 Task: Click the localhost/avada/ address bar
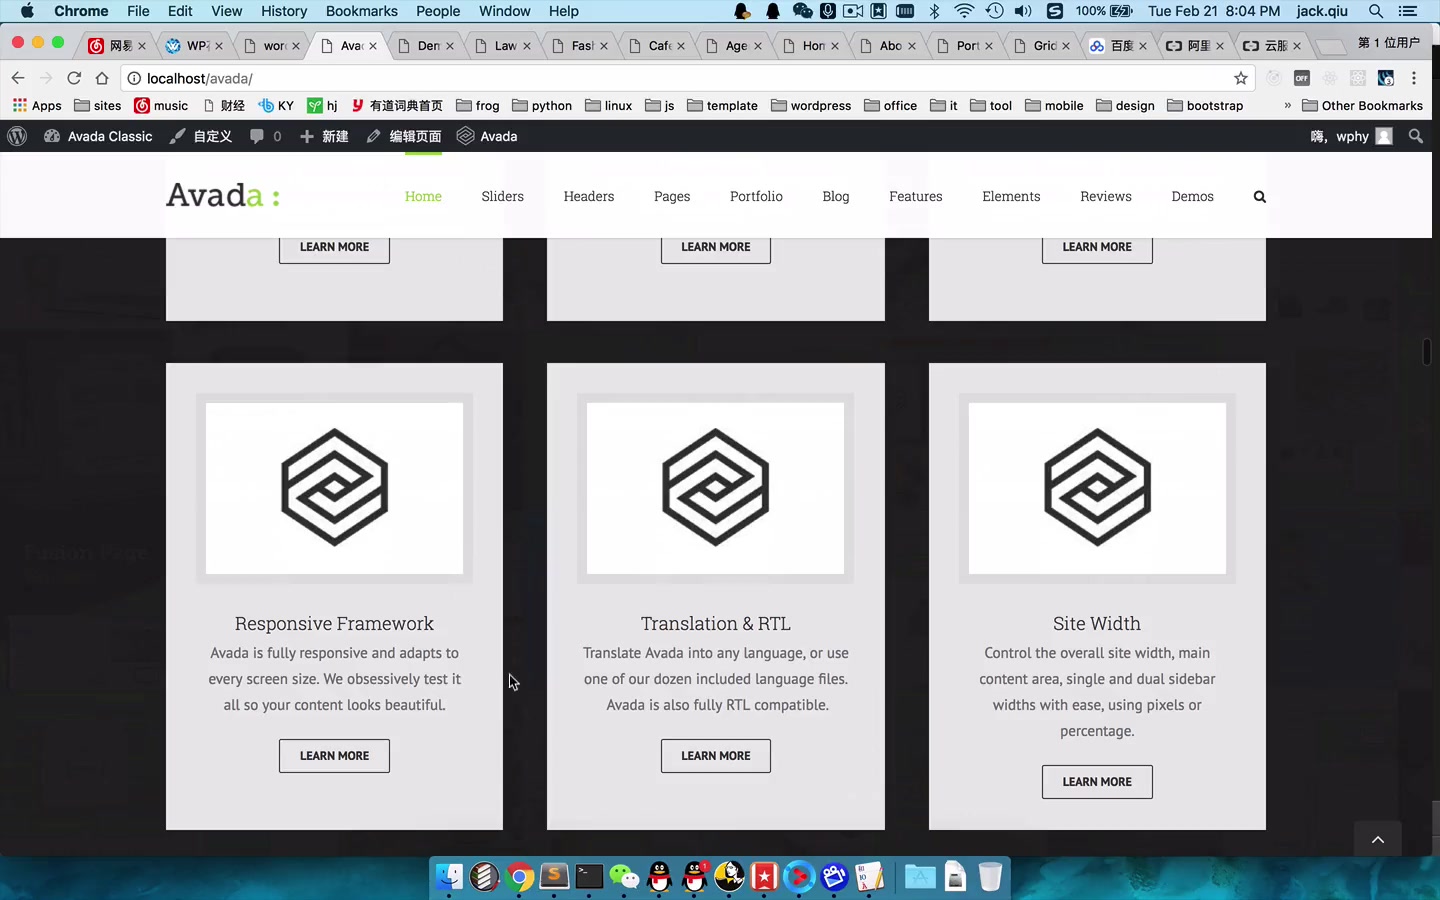(x=690, y=78)
